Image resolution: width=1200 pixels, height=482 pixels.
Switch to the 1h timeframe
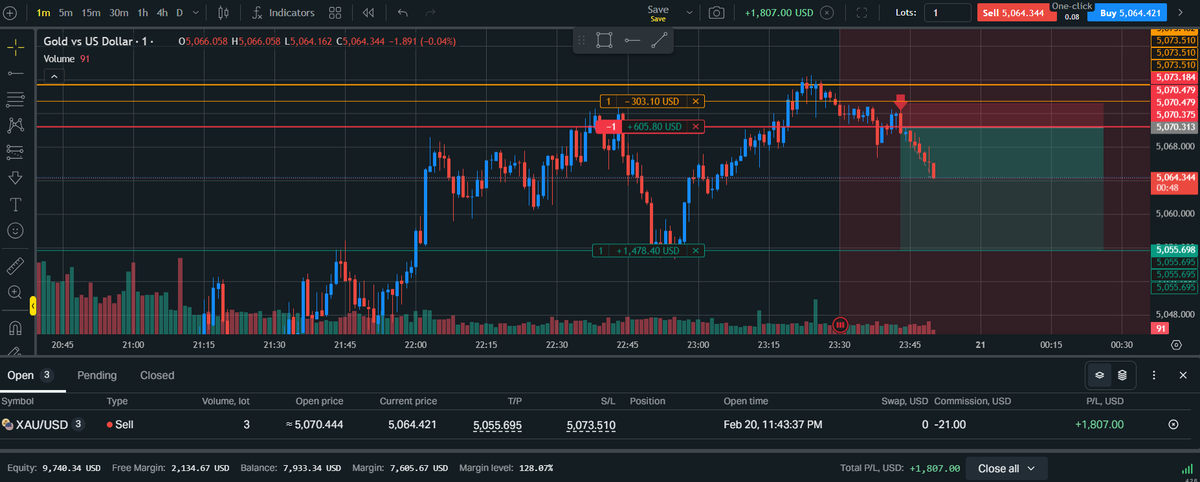tap(143, 13)
